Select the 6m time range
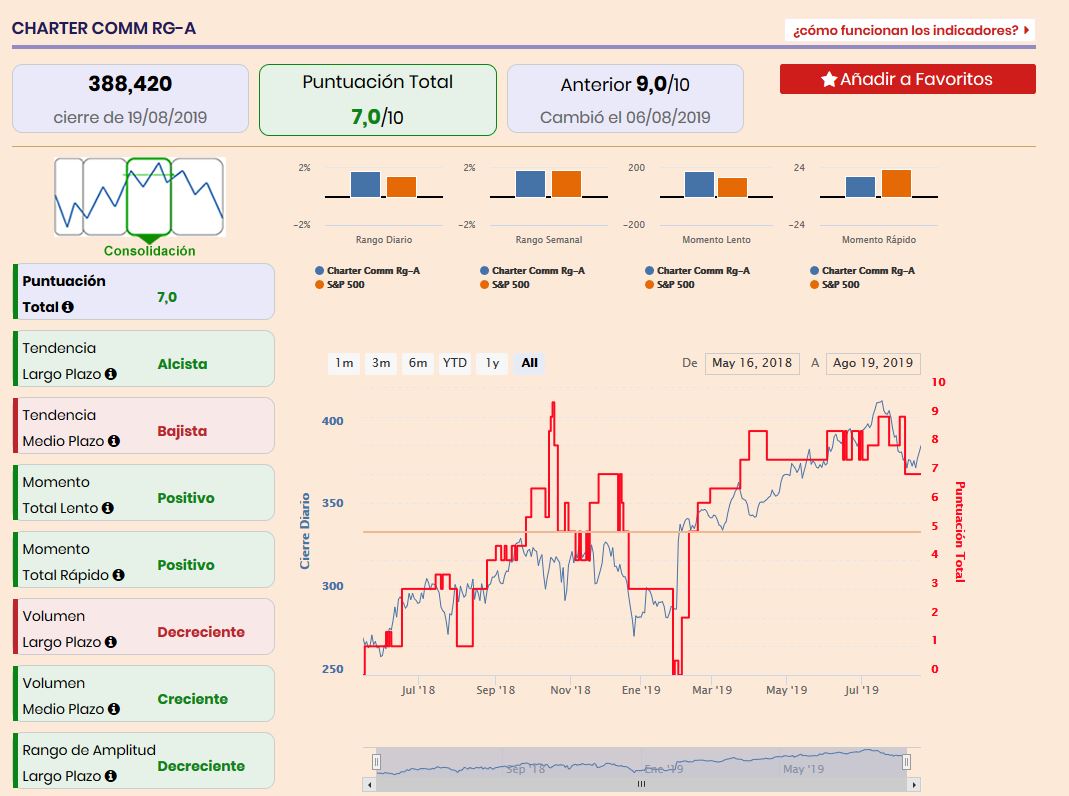1069x796 pixels. tap(418, 363)
